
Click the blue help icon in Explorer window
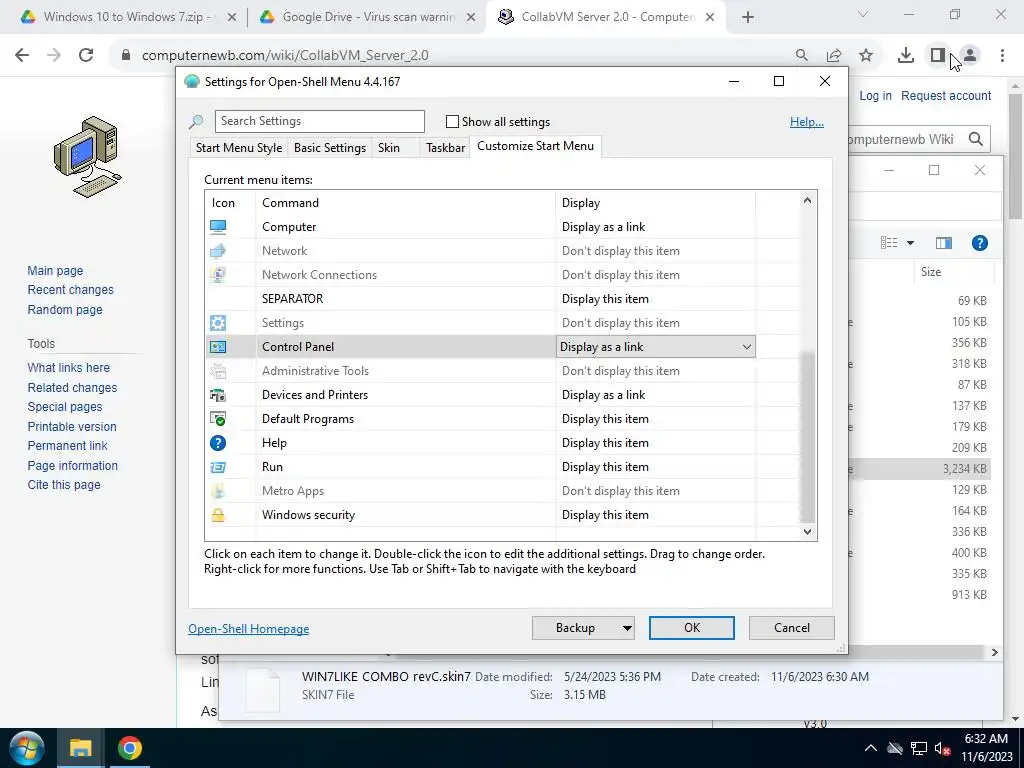click(979, 243)
